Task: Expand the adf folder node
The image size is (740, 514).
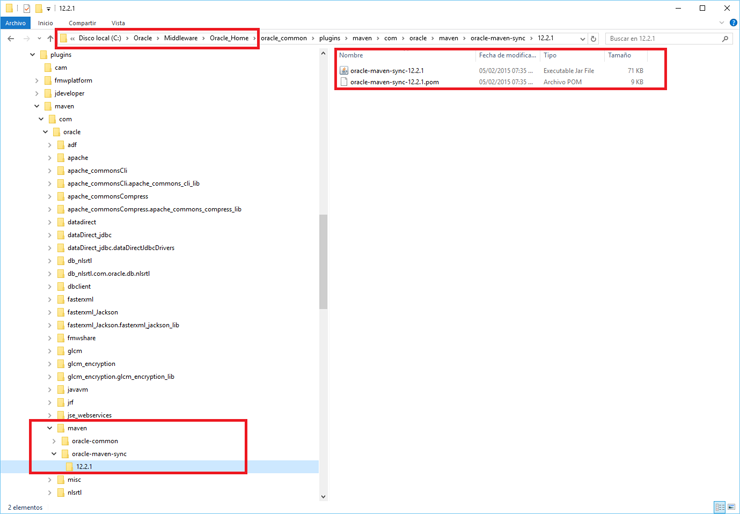Action: 50,145
